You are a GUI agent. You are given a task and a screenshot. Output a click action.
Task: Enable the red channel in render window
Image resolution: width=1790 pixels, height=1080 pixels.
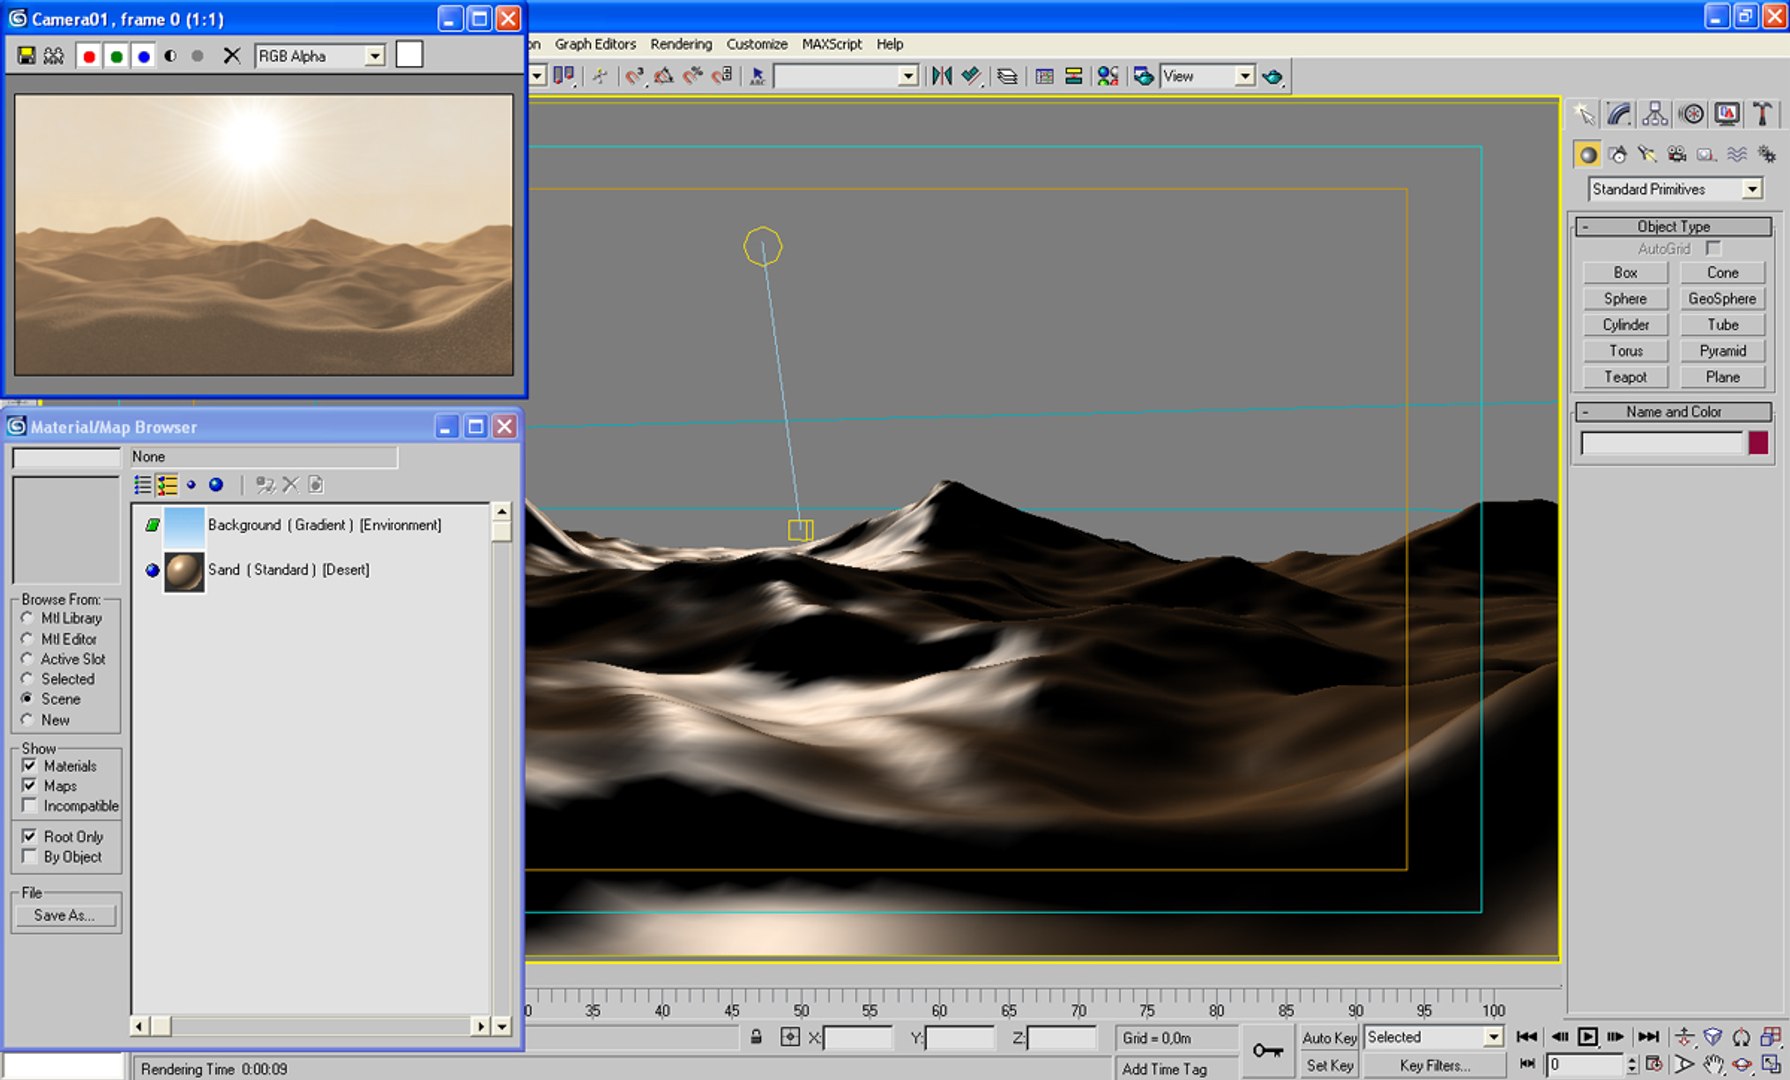coord(89,56)
